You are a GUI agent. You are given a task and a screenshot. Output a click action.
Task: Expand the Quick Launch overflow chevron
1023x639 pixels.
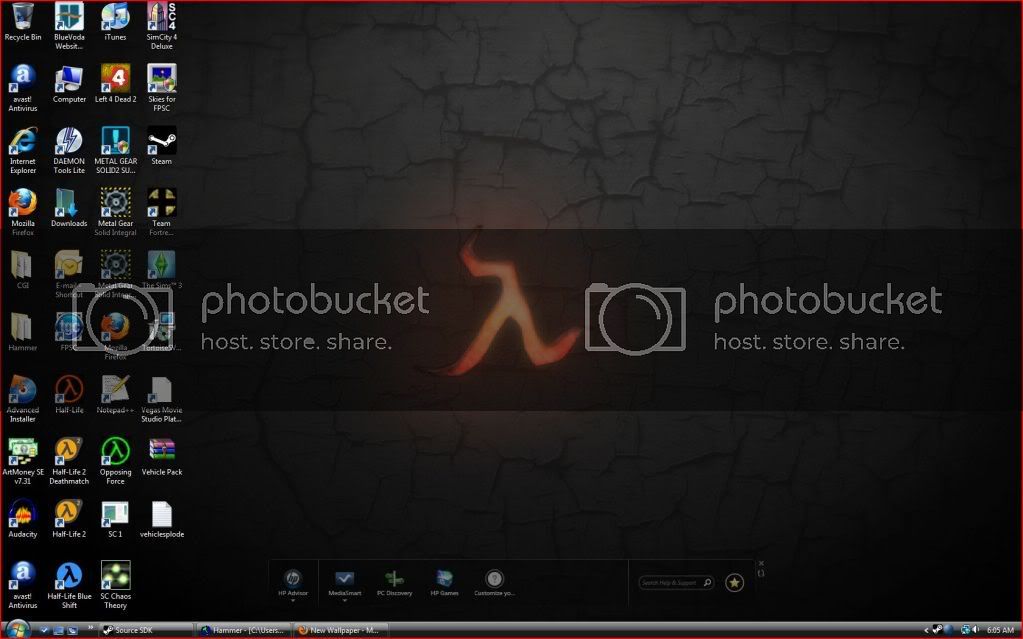91,629
